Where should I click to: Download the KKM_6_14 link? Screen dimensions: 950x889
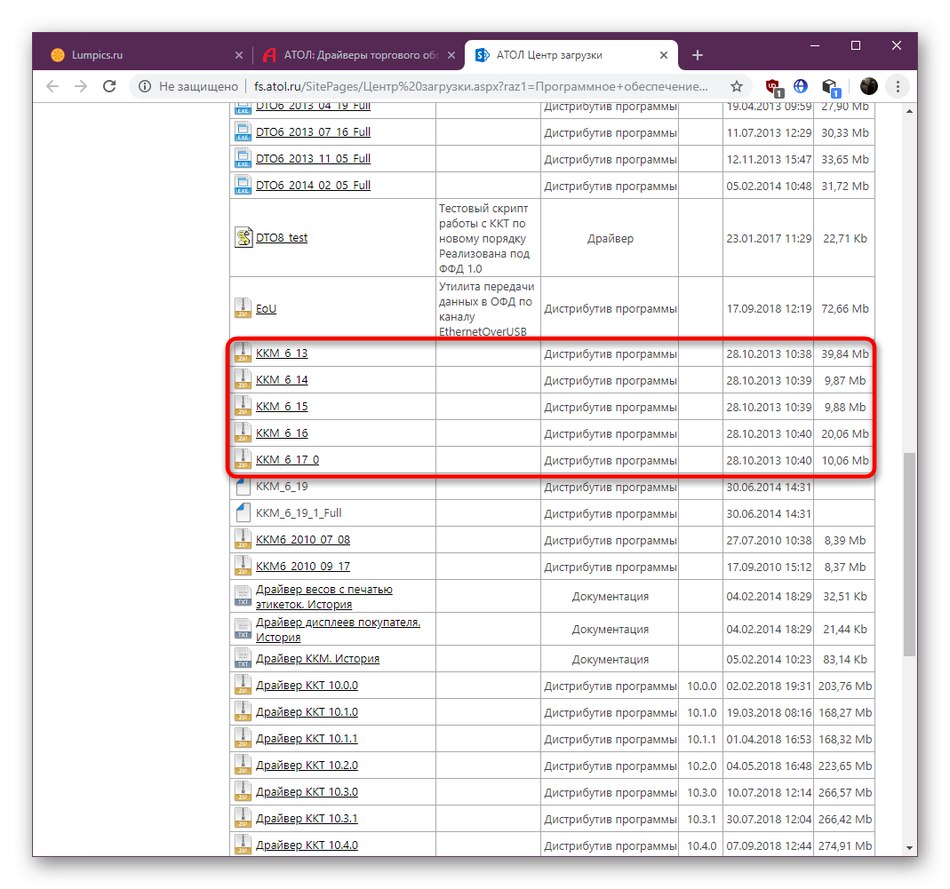pyautogui.click(x=282, y=379)
